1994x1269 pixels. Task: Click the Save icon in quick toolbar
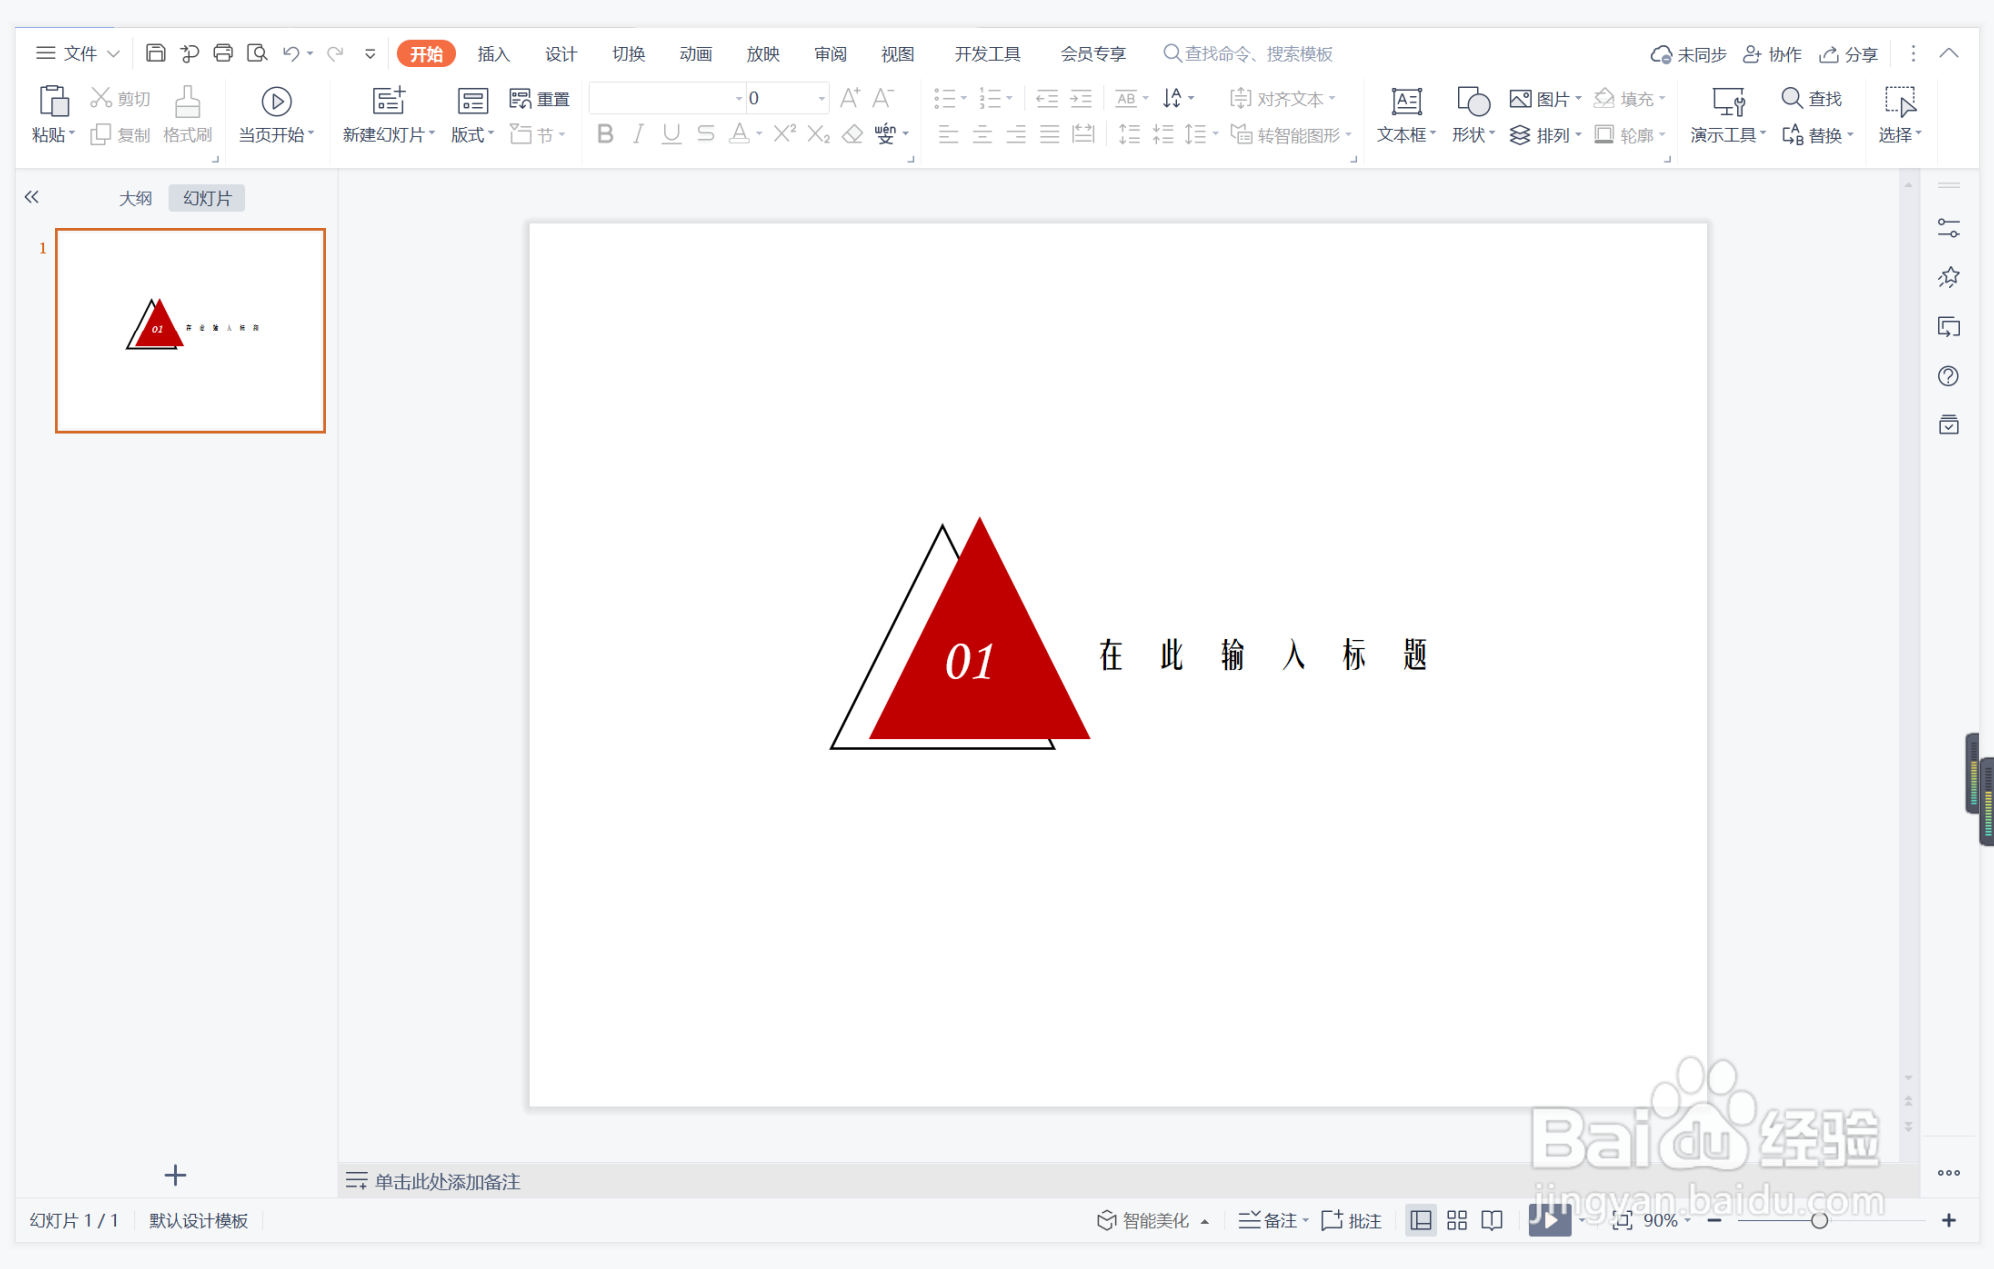tap(155, 53)
